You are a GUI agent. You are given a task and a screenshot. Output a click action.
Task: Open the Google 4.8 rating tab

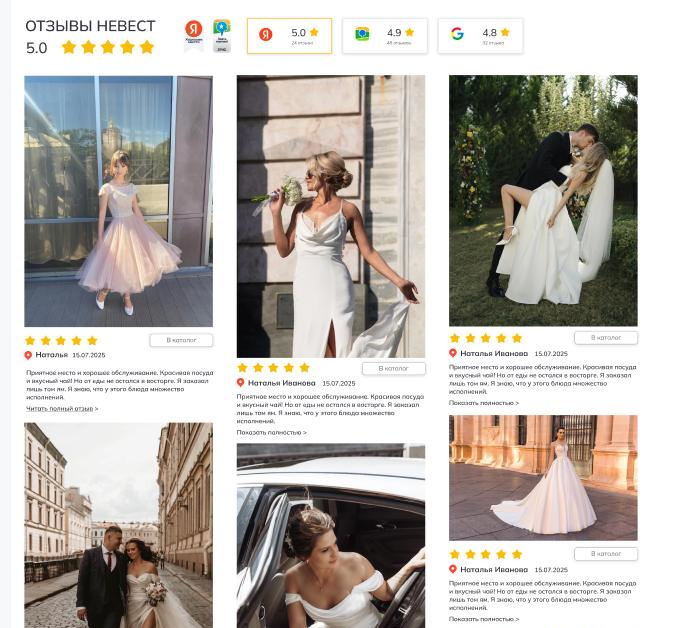pos(480,35)
